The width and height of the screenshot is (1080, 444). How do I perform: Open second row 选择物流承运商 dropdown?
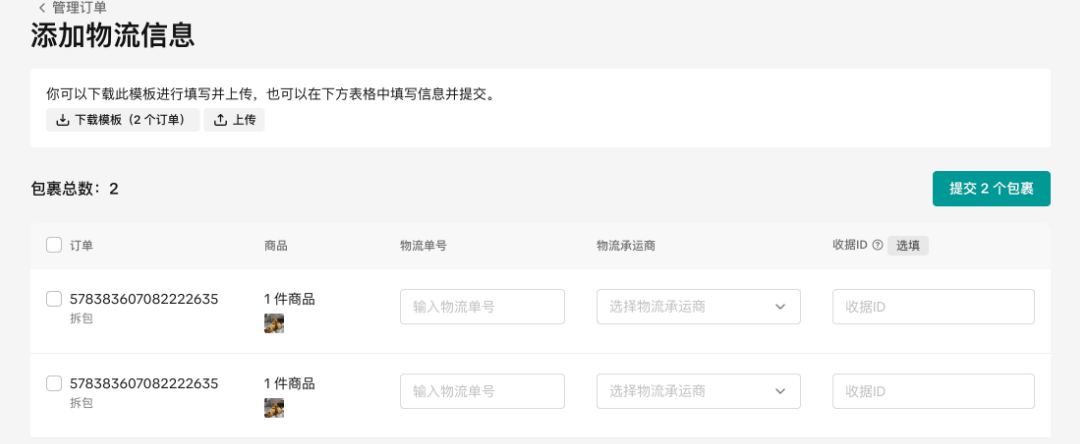[698, 391]
